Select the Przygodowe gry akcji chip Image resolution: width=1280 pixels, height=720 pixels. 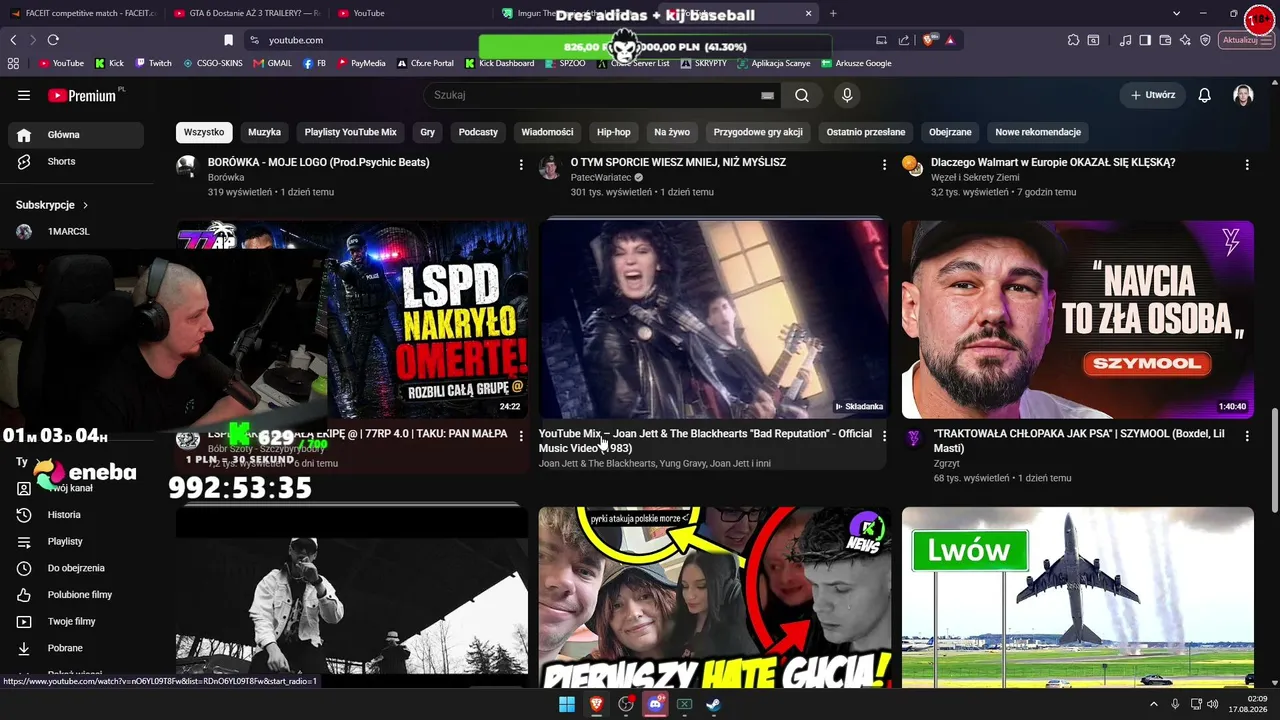click(x=758, y=132)
